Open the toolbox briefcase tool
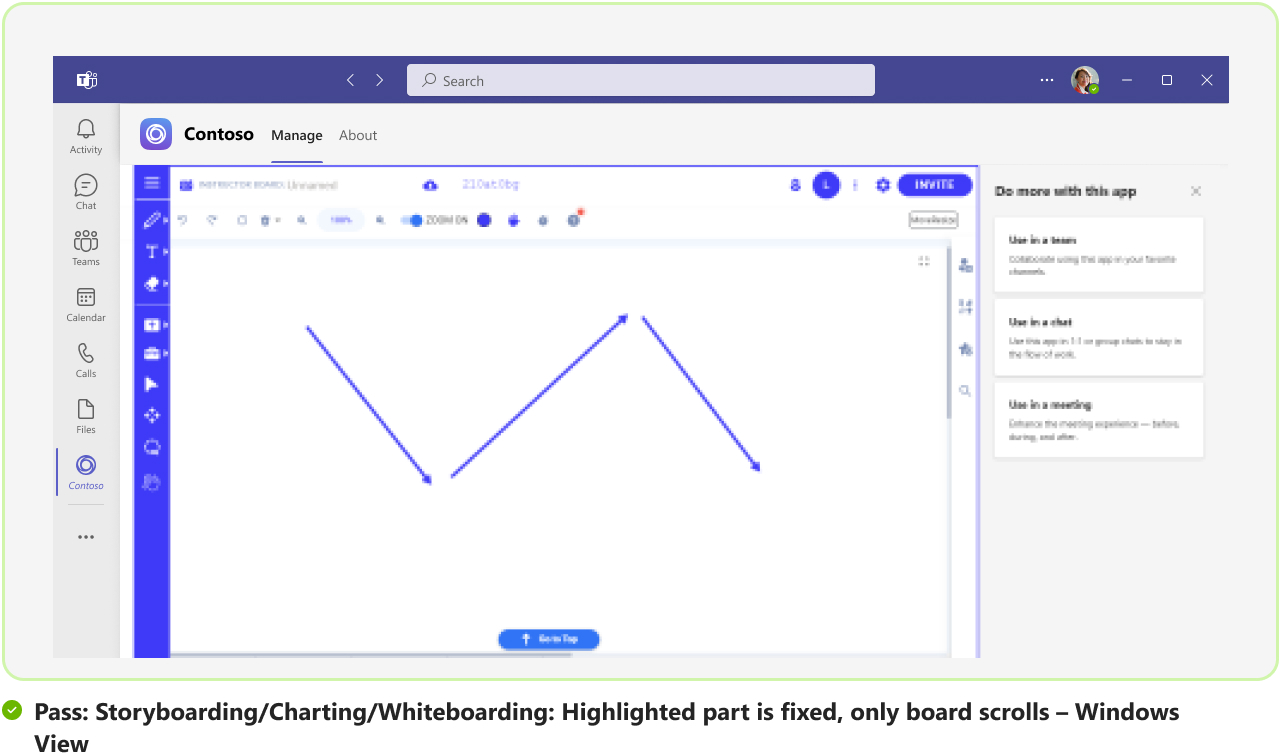This screenshot has width=1281, height=756. [151, 353]
